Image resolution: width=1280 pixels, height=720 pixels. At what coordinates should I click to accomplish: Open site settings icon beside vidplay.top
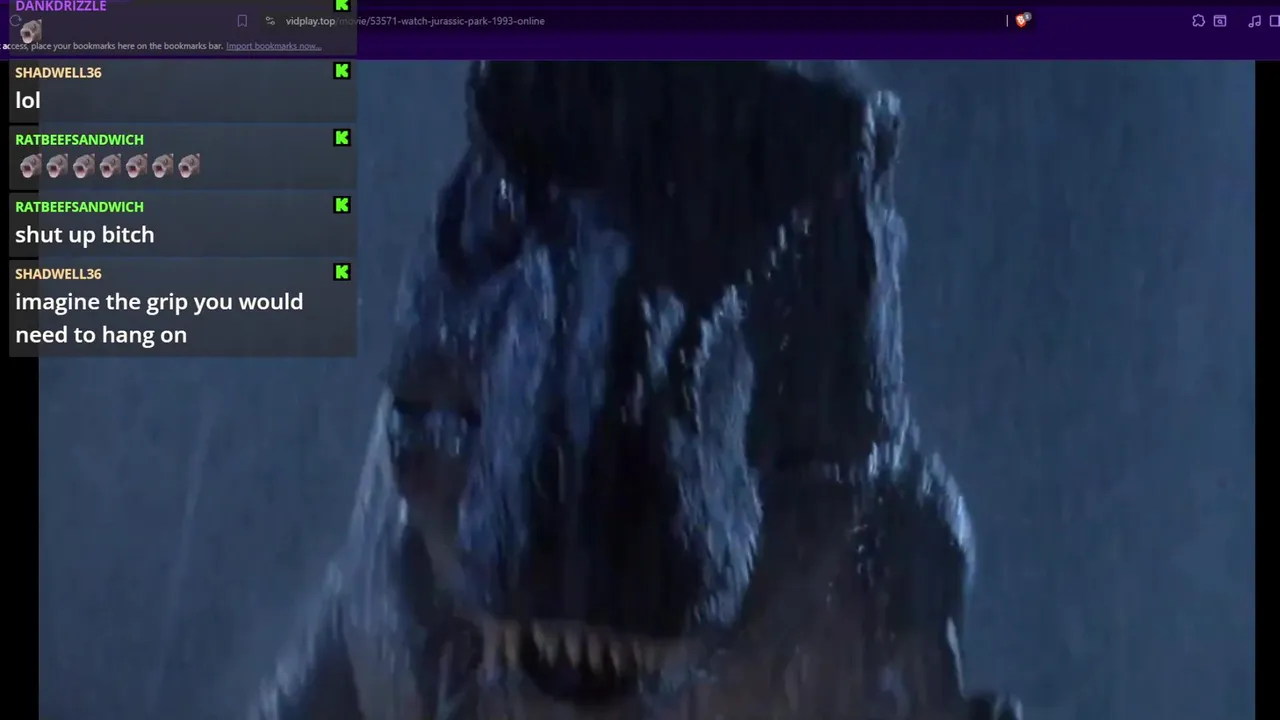(x=270, y=21)
